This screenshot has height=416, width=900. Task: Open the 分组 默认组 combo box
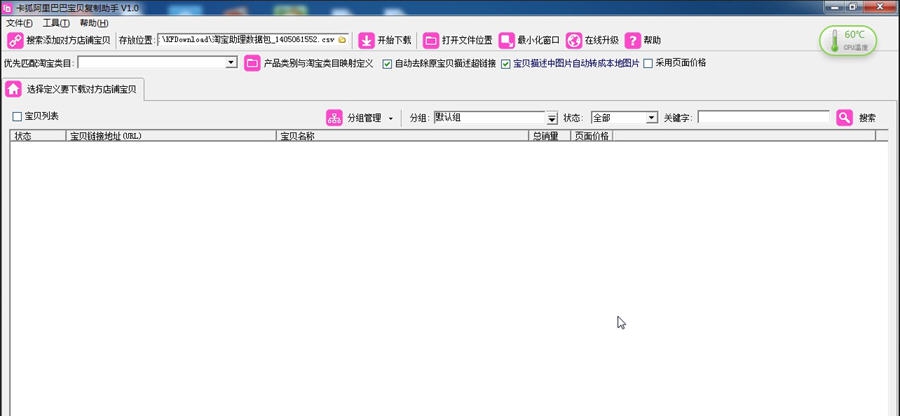[x=552, y=118]
